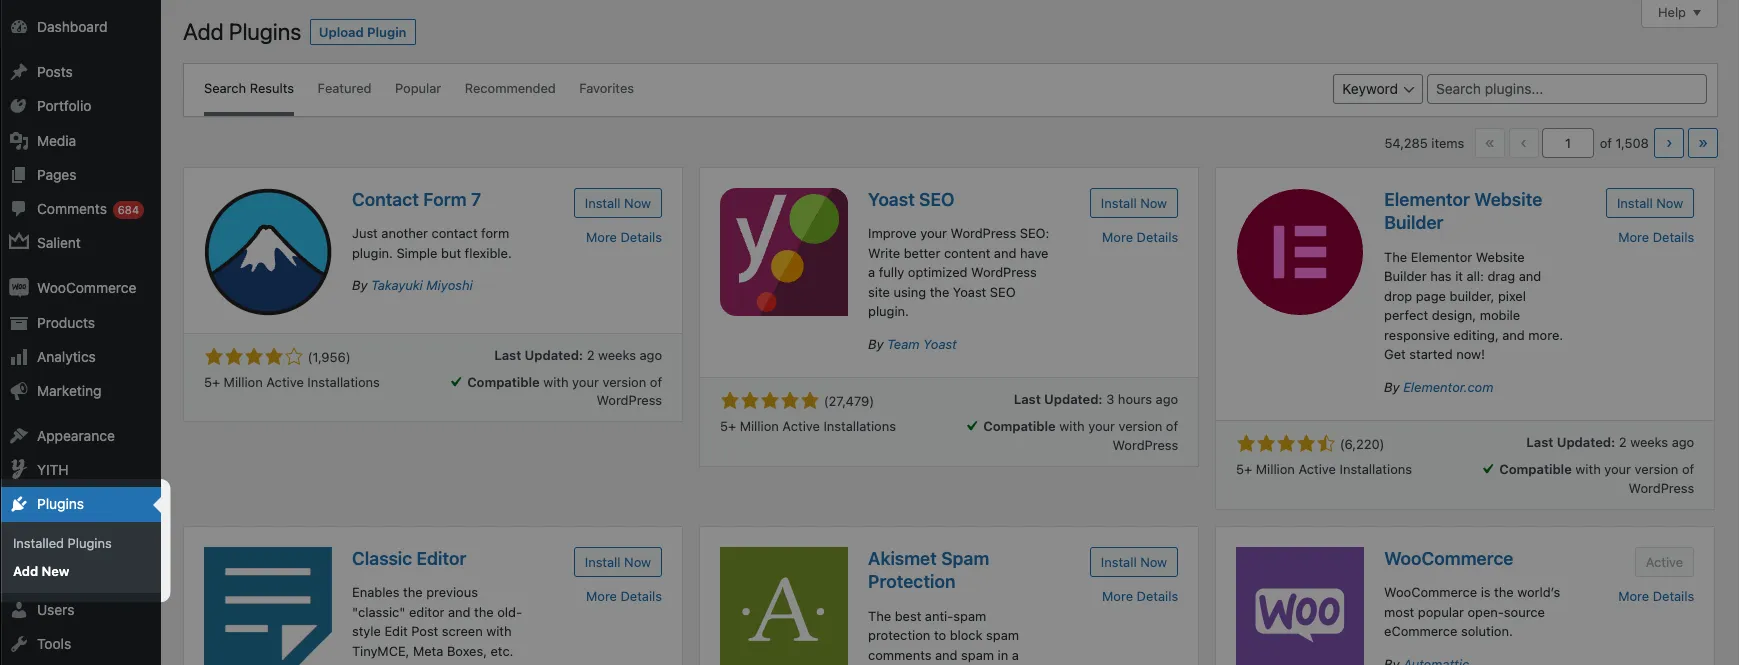Click the Portfolio icon in the sidebar
Screen dimensions: 1739x665
pyautogui.click(x=19, y=106)
